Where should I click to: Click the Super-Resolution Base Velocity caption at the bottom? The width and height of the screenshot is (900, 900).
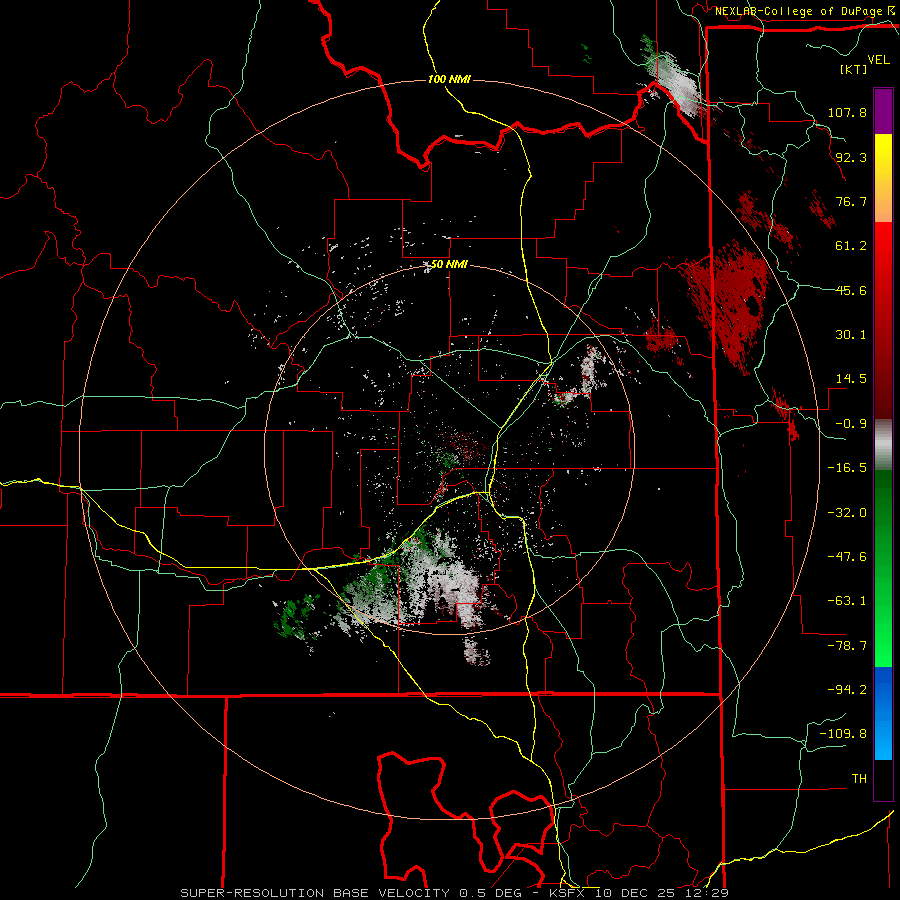click(454, 893)
